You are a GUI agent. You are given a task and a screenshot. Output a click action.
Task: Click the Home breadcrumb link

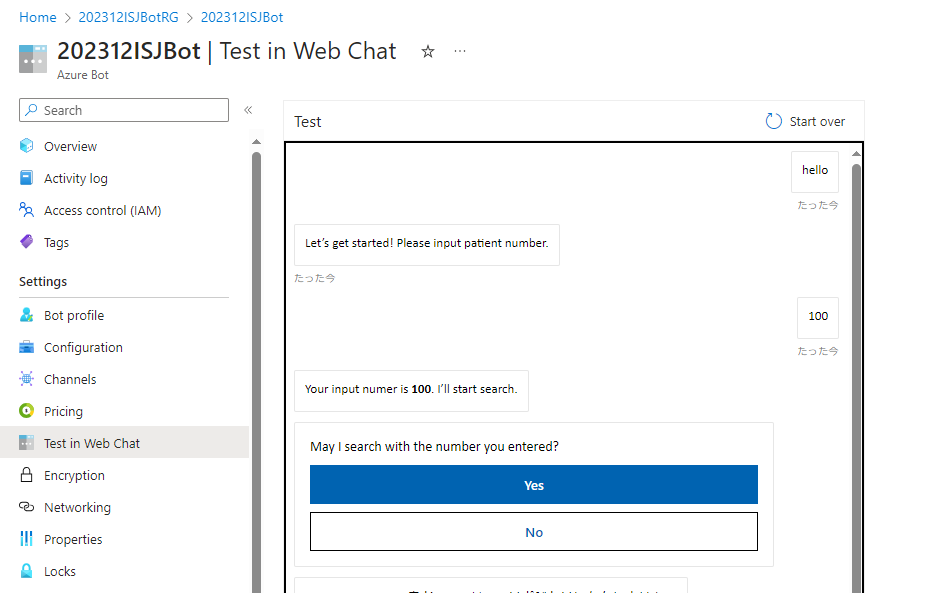38,17
